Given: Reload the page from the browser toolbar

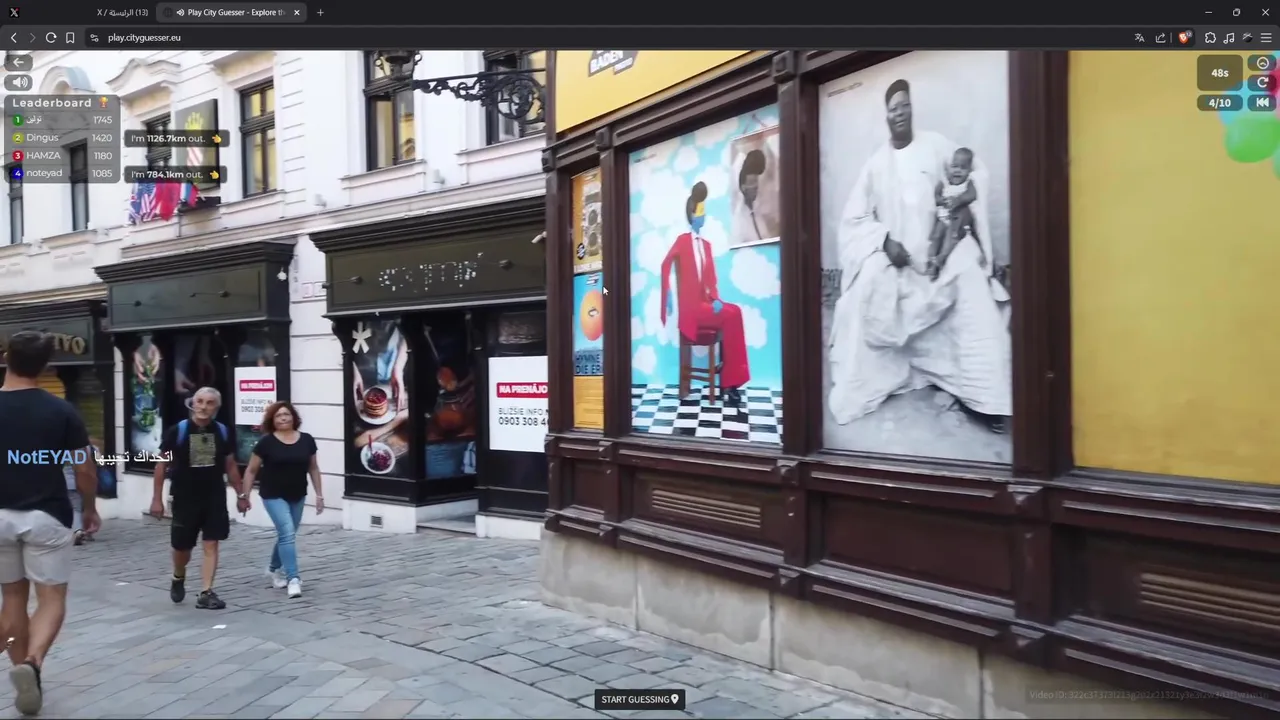Looking at the screenshot, I should (51, 37).
